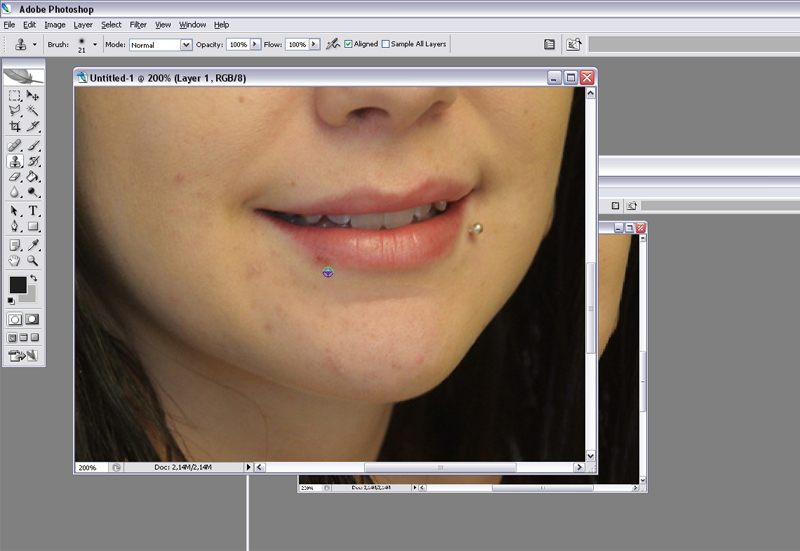Toggle the airbrush option icon
This screenshot has width=800, height=551.
tap(332, 45)
